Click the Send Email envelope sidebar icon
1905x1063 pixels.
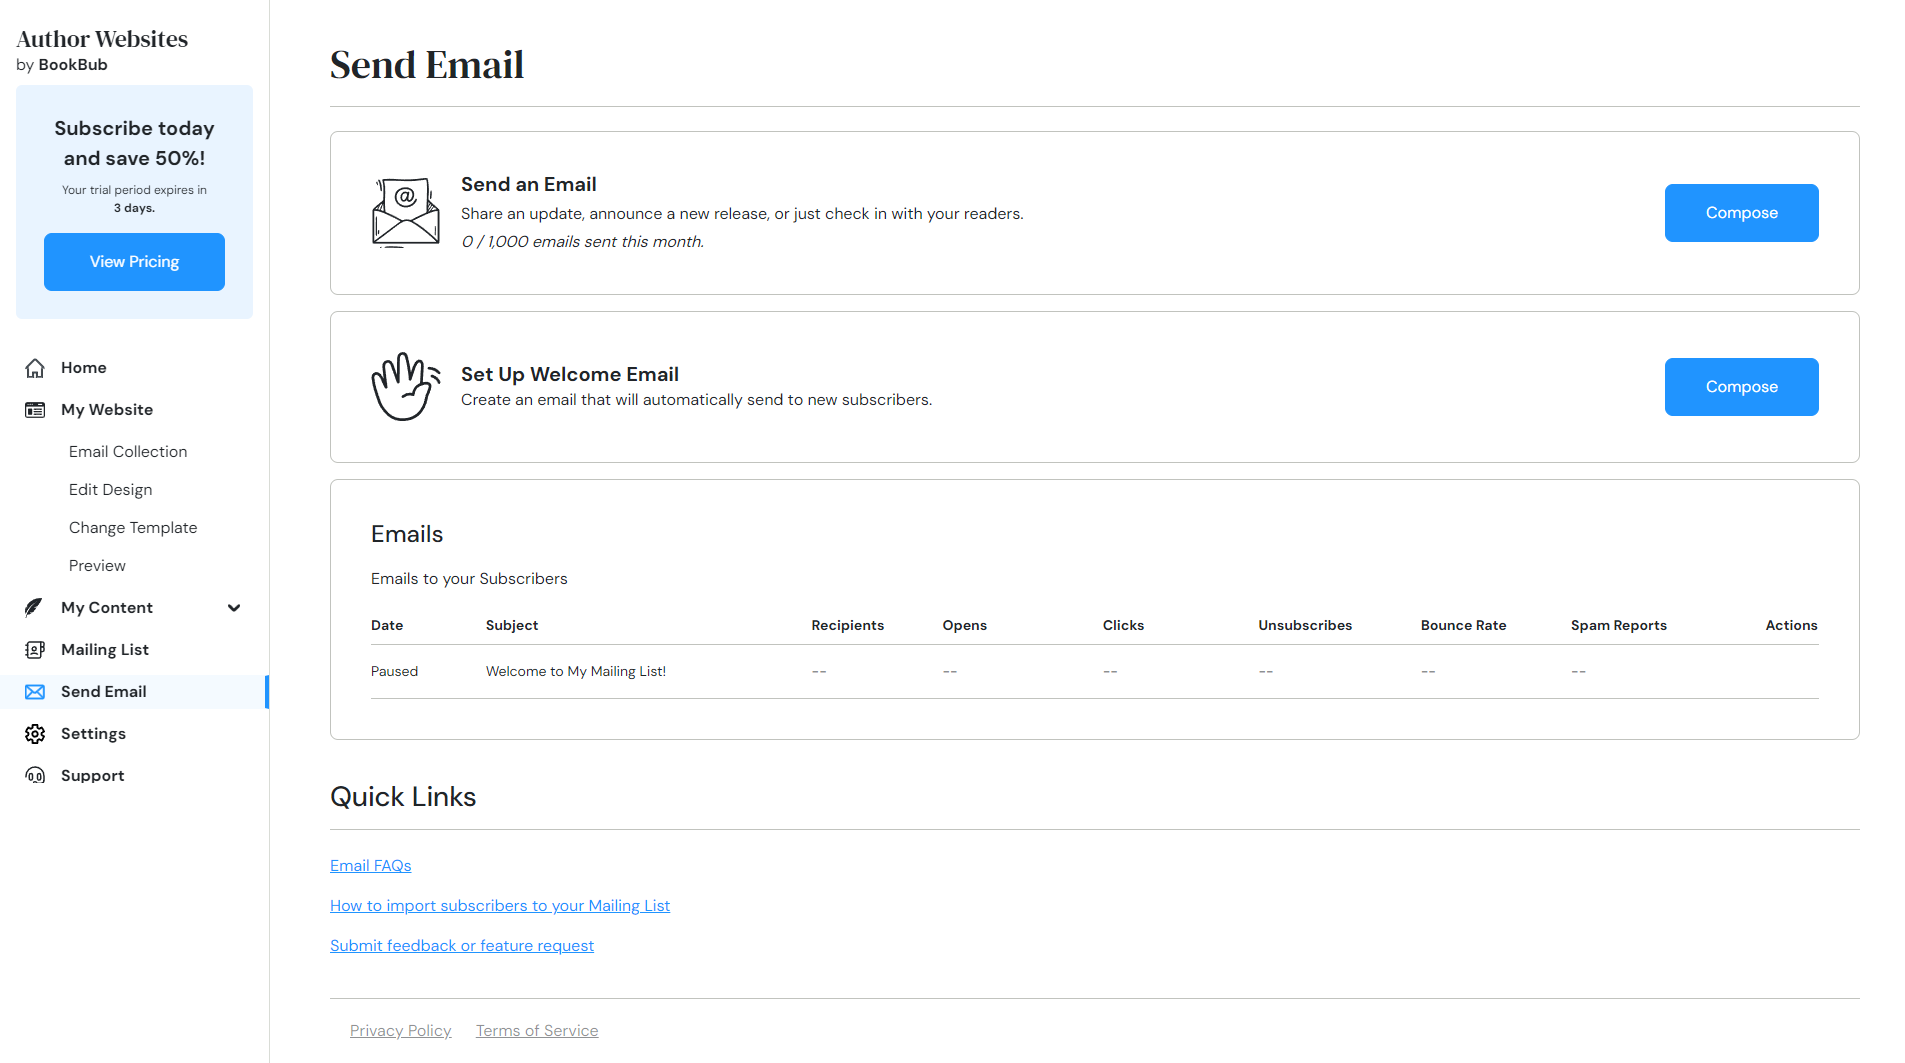click(x=35, y=692)
